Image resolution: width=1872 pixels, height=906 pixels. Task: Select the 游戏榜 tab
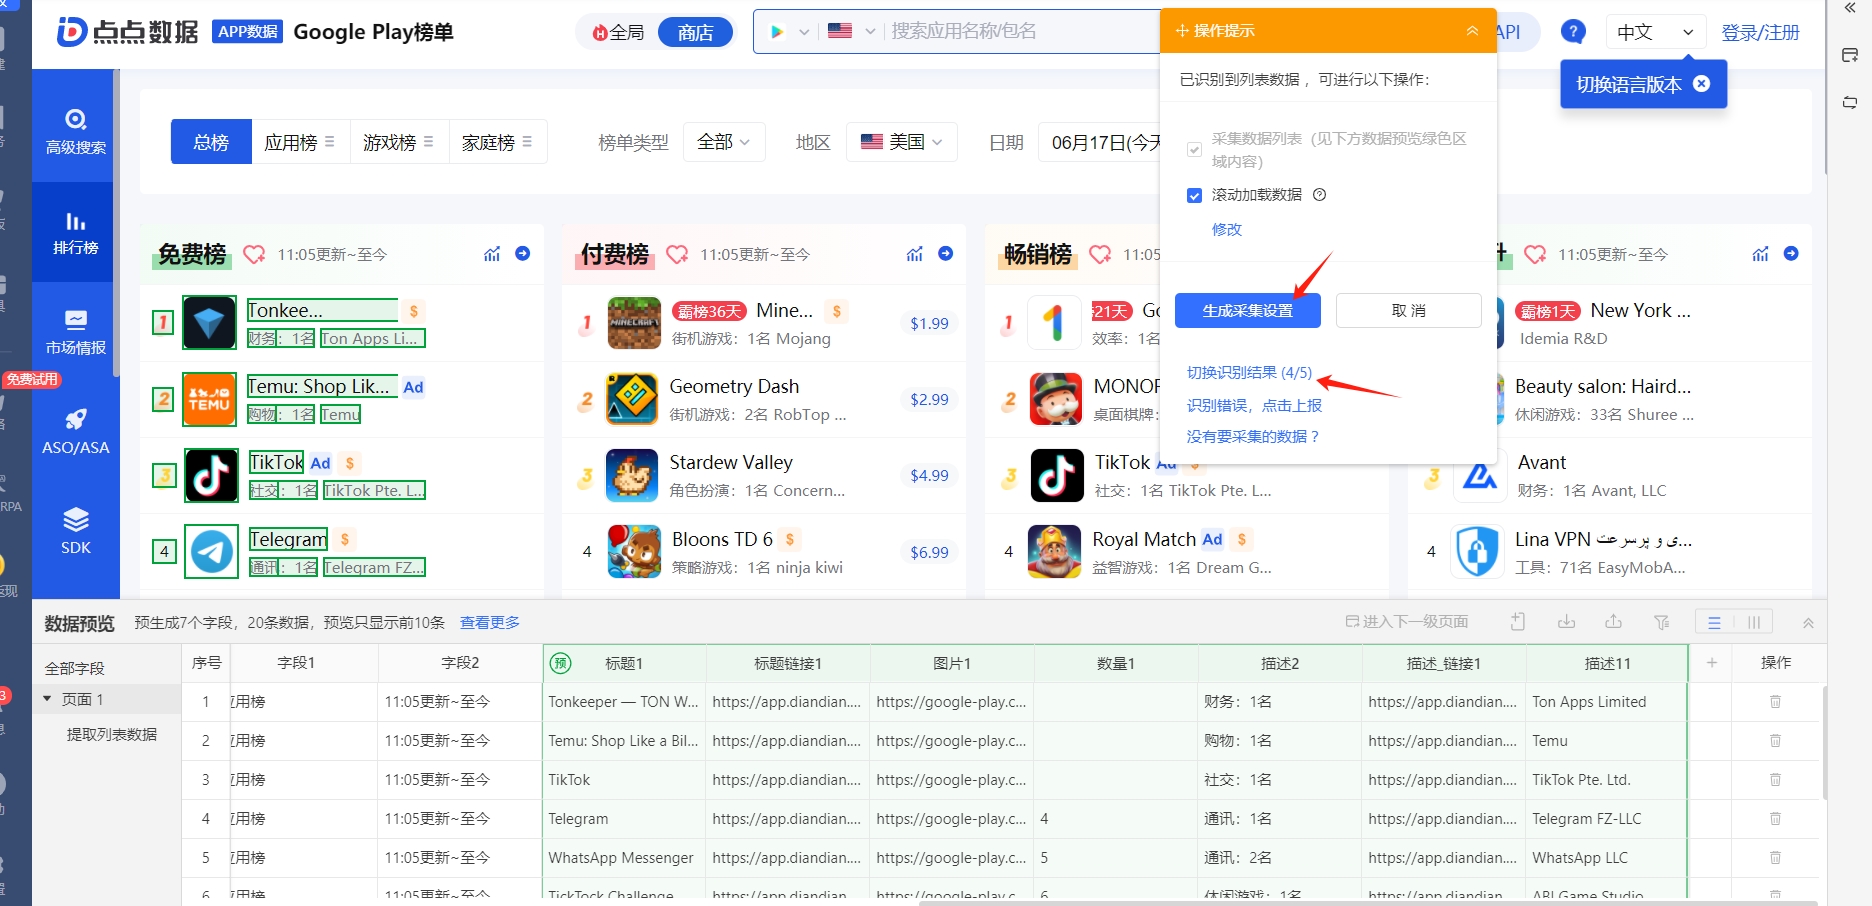click(x=399, y=142)
